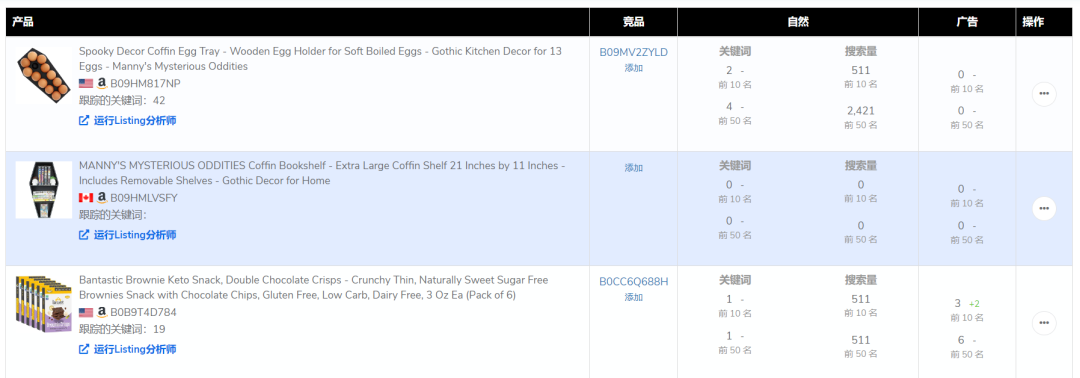
Task: Open actions menu for Bantastic Brownie row
Action: [1043, 322]
